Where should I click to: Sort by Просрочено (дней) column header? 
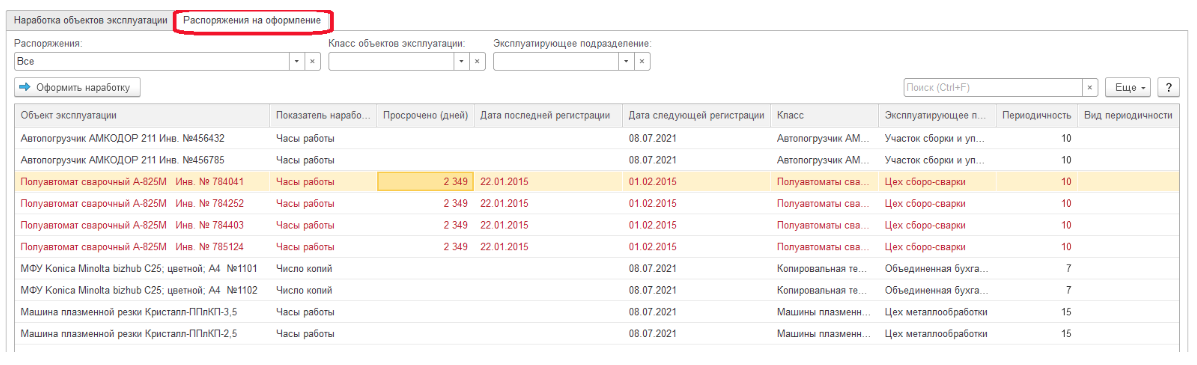click(x=426, y=115)
